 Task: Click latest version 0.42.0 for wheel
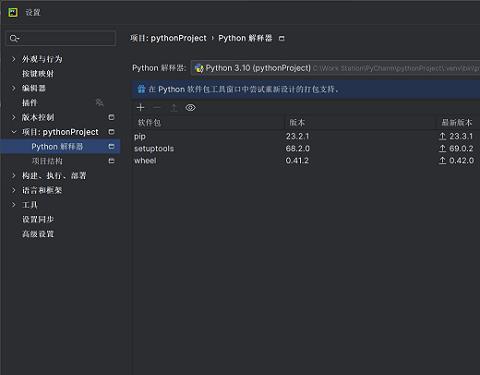pos(461,161)
